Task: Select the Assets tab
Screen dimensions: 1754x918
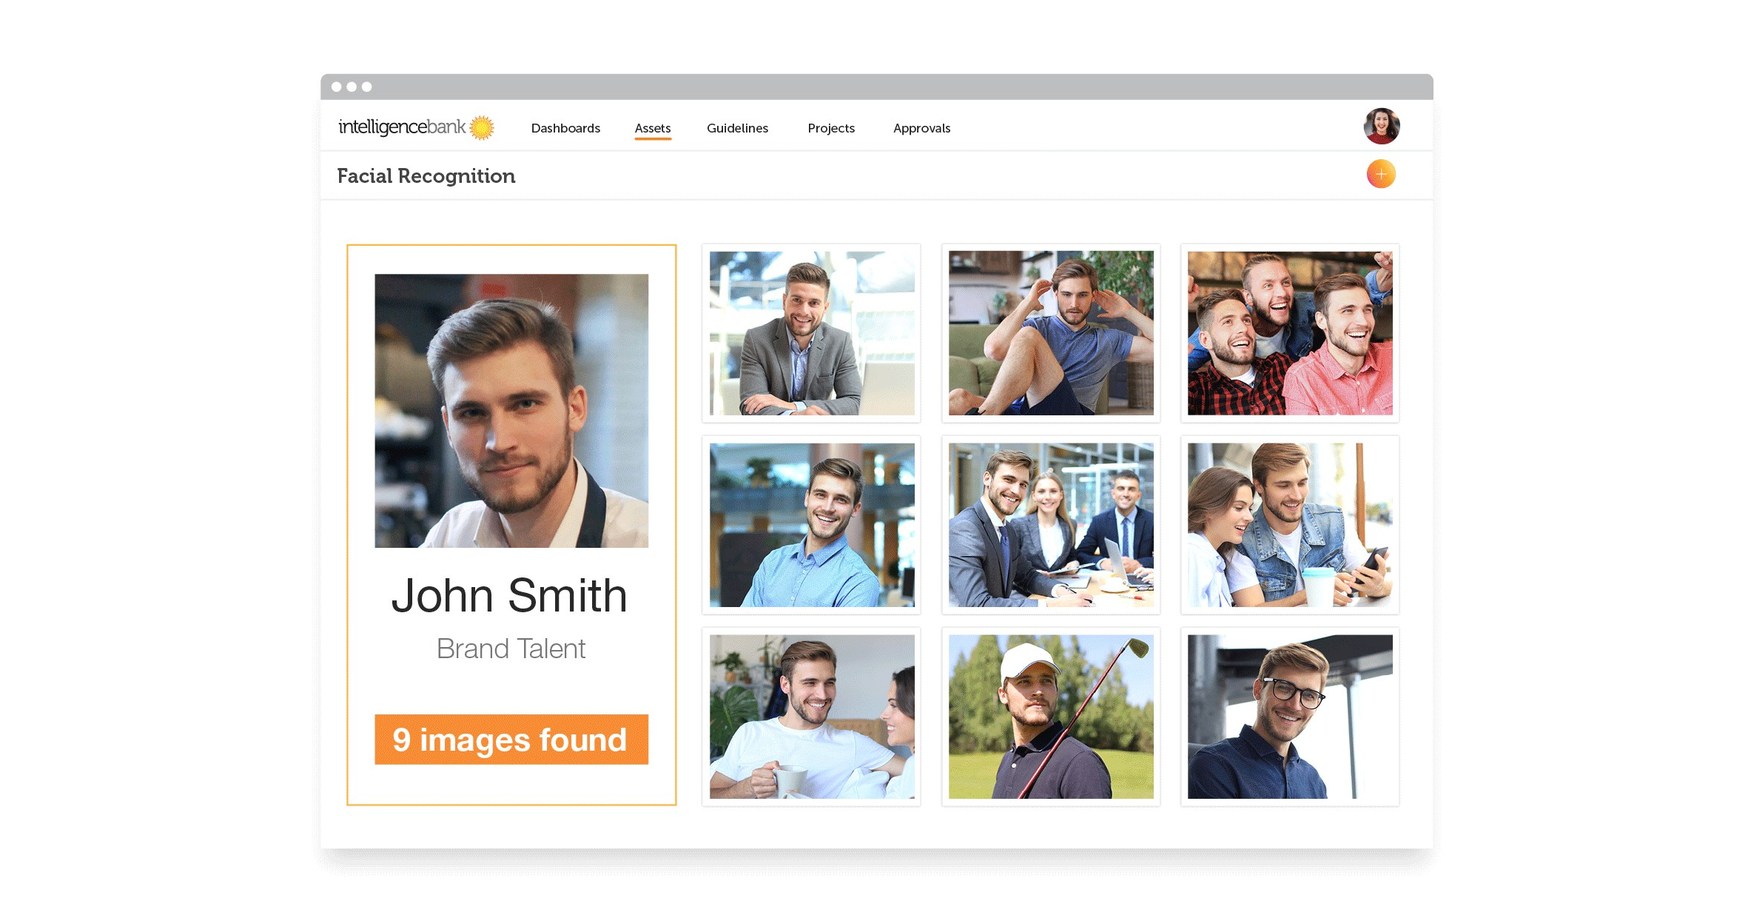Action: (652, 128)
